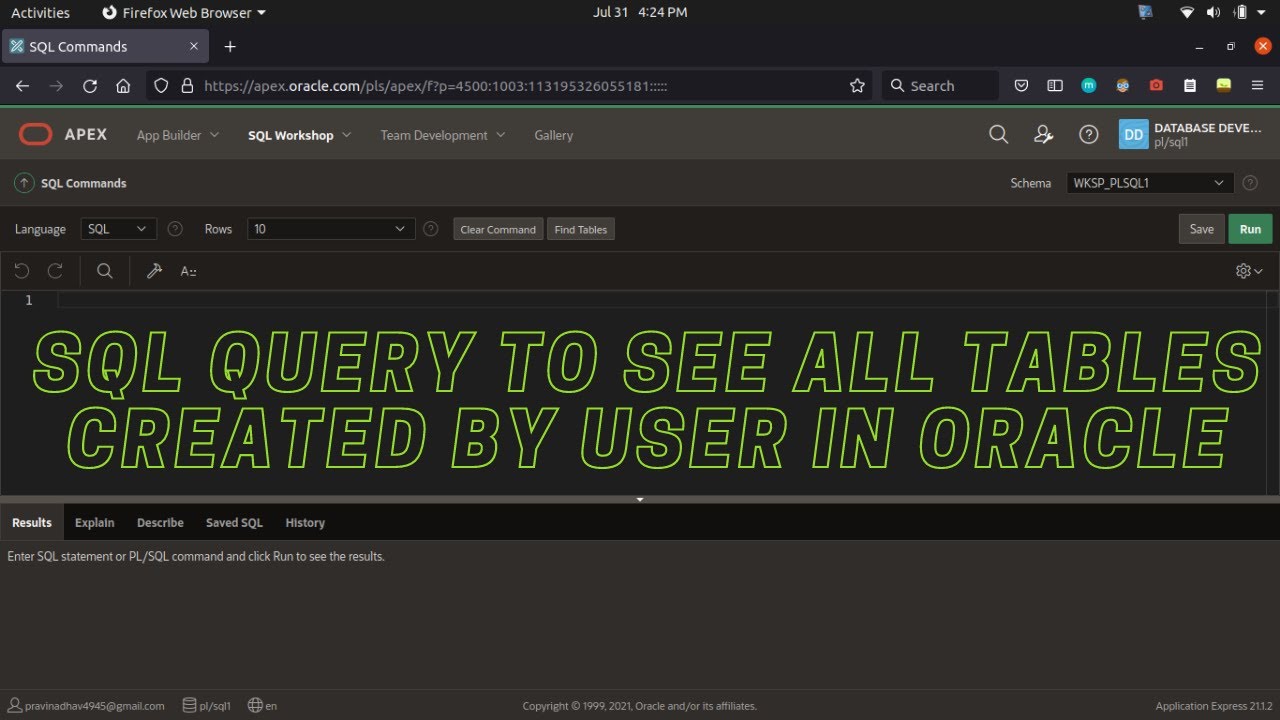Click Activities in the top bar
Image resolution: width=1280 pixels, height=720 pixels.
[x=40, y=13]
